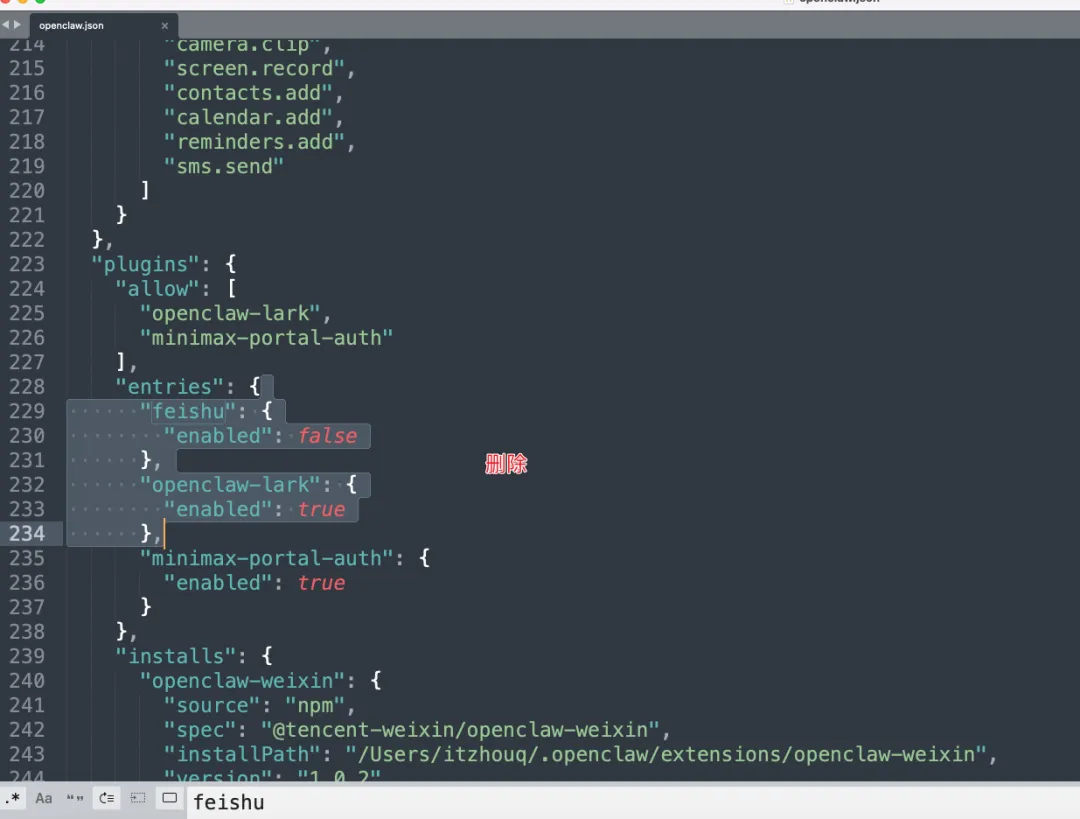Toggle find in selection option

click(138, 798)
